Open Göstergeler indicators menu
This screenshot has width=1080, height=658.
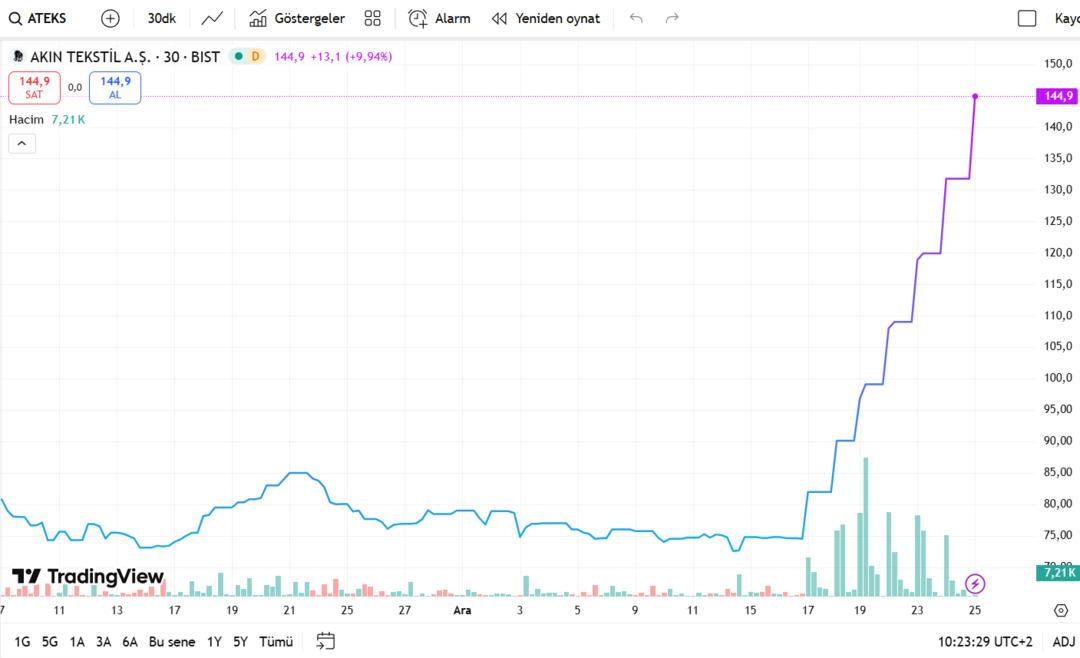(x=297, y=18)
